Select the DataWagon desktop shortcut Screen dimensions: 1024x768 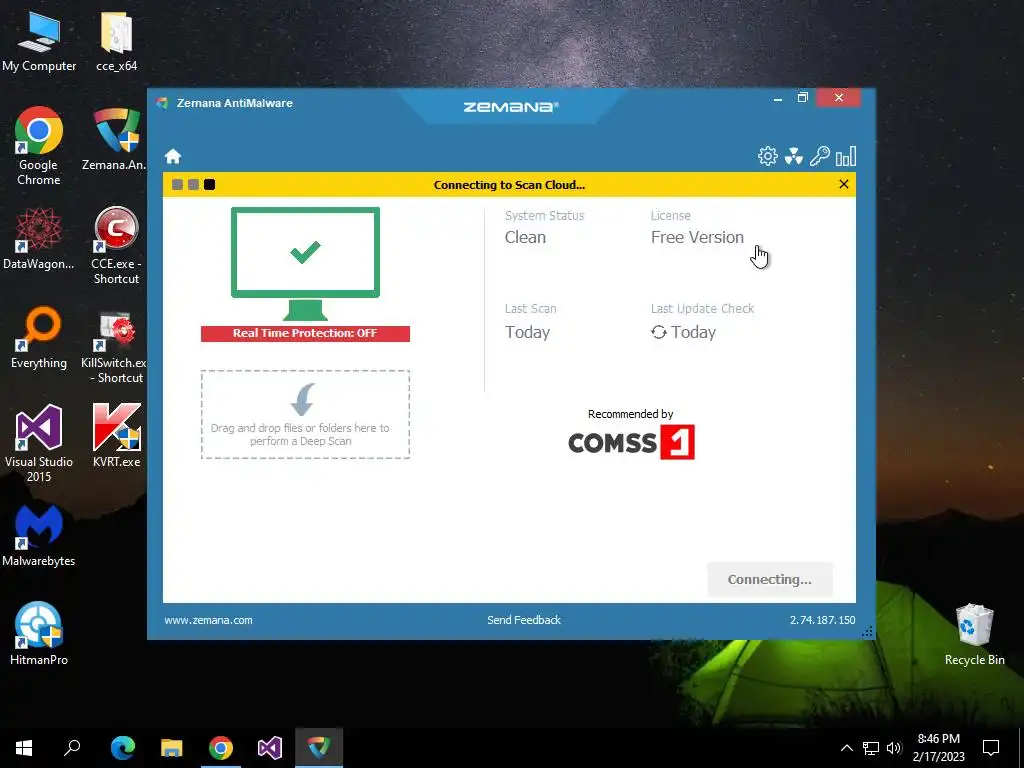point(39,238)
